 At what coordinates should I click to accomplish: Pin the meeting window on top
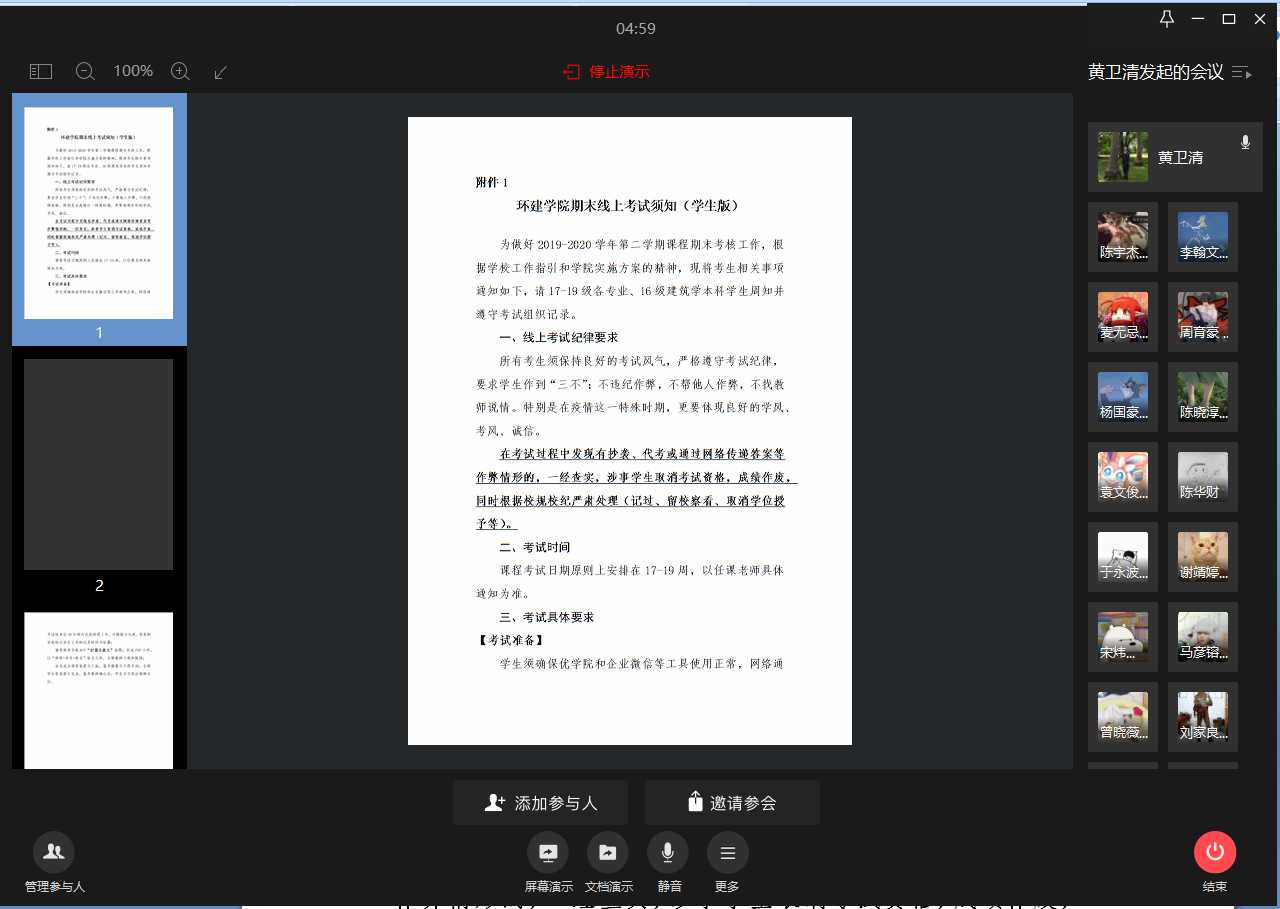coord(1166,19)
